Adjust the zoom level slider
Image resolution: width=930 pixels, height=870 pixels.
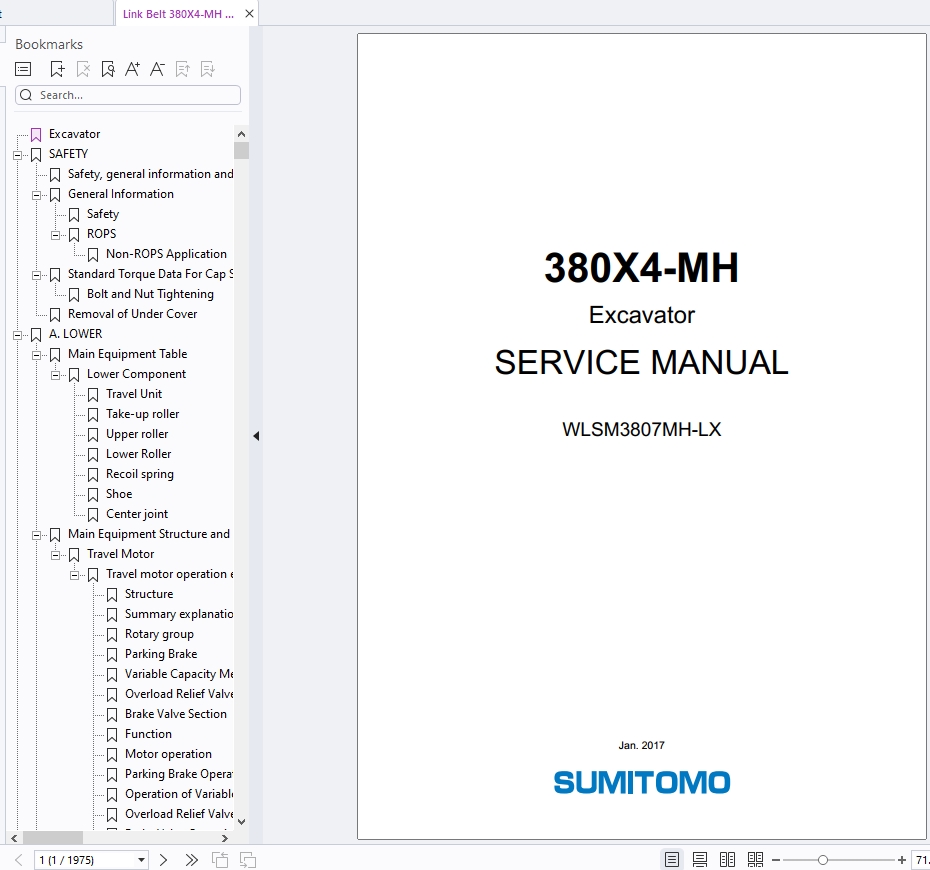[x=823, y=860]
